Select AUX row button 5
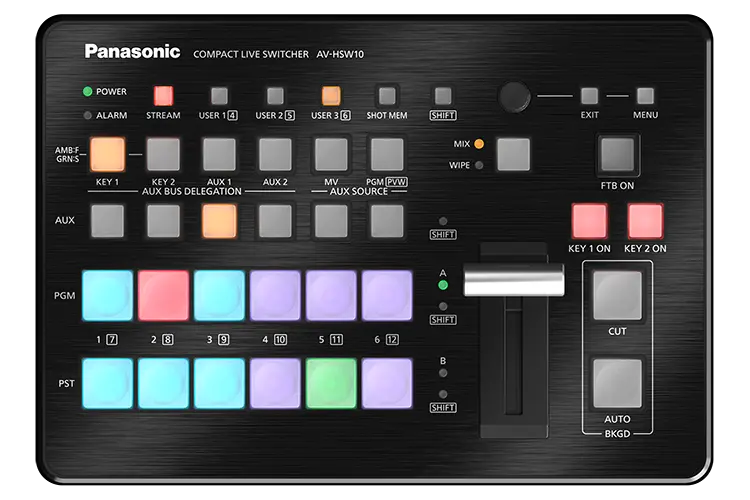 [331, 221]
